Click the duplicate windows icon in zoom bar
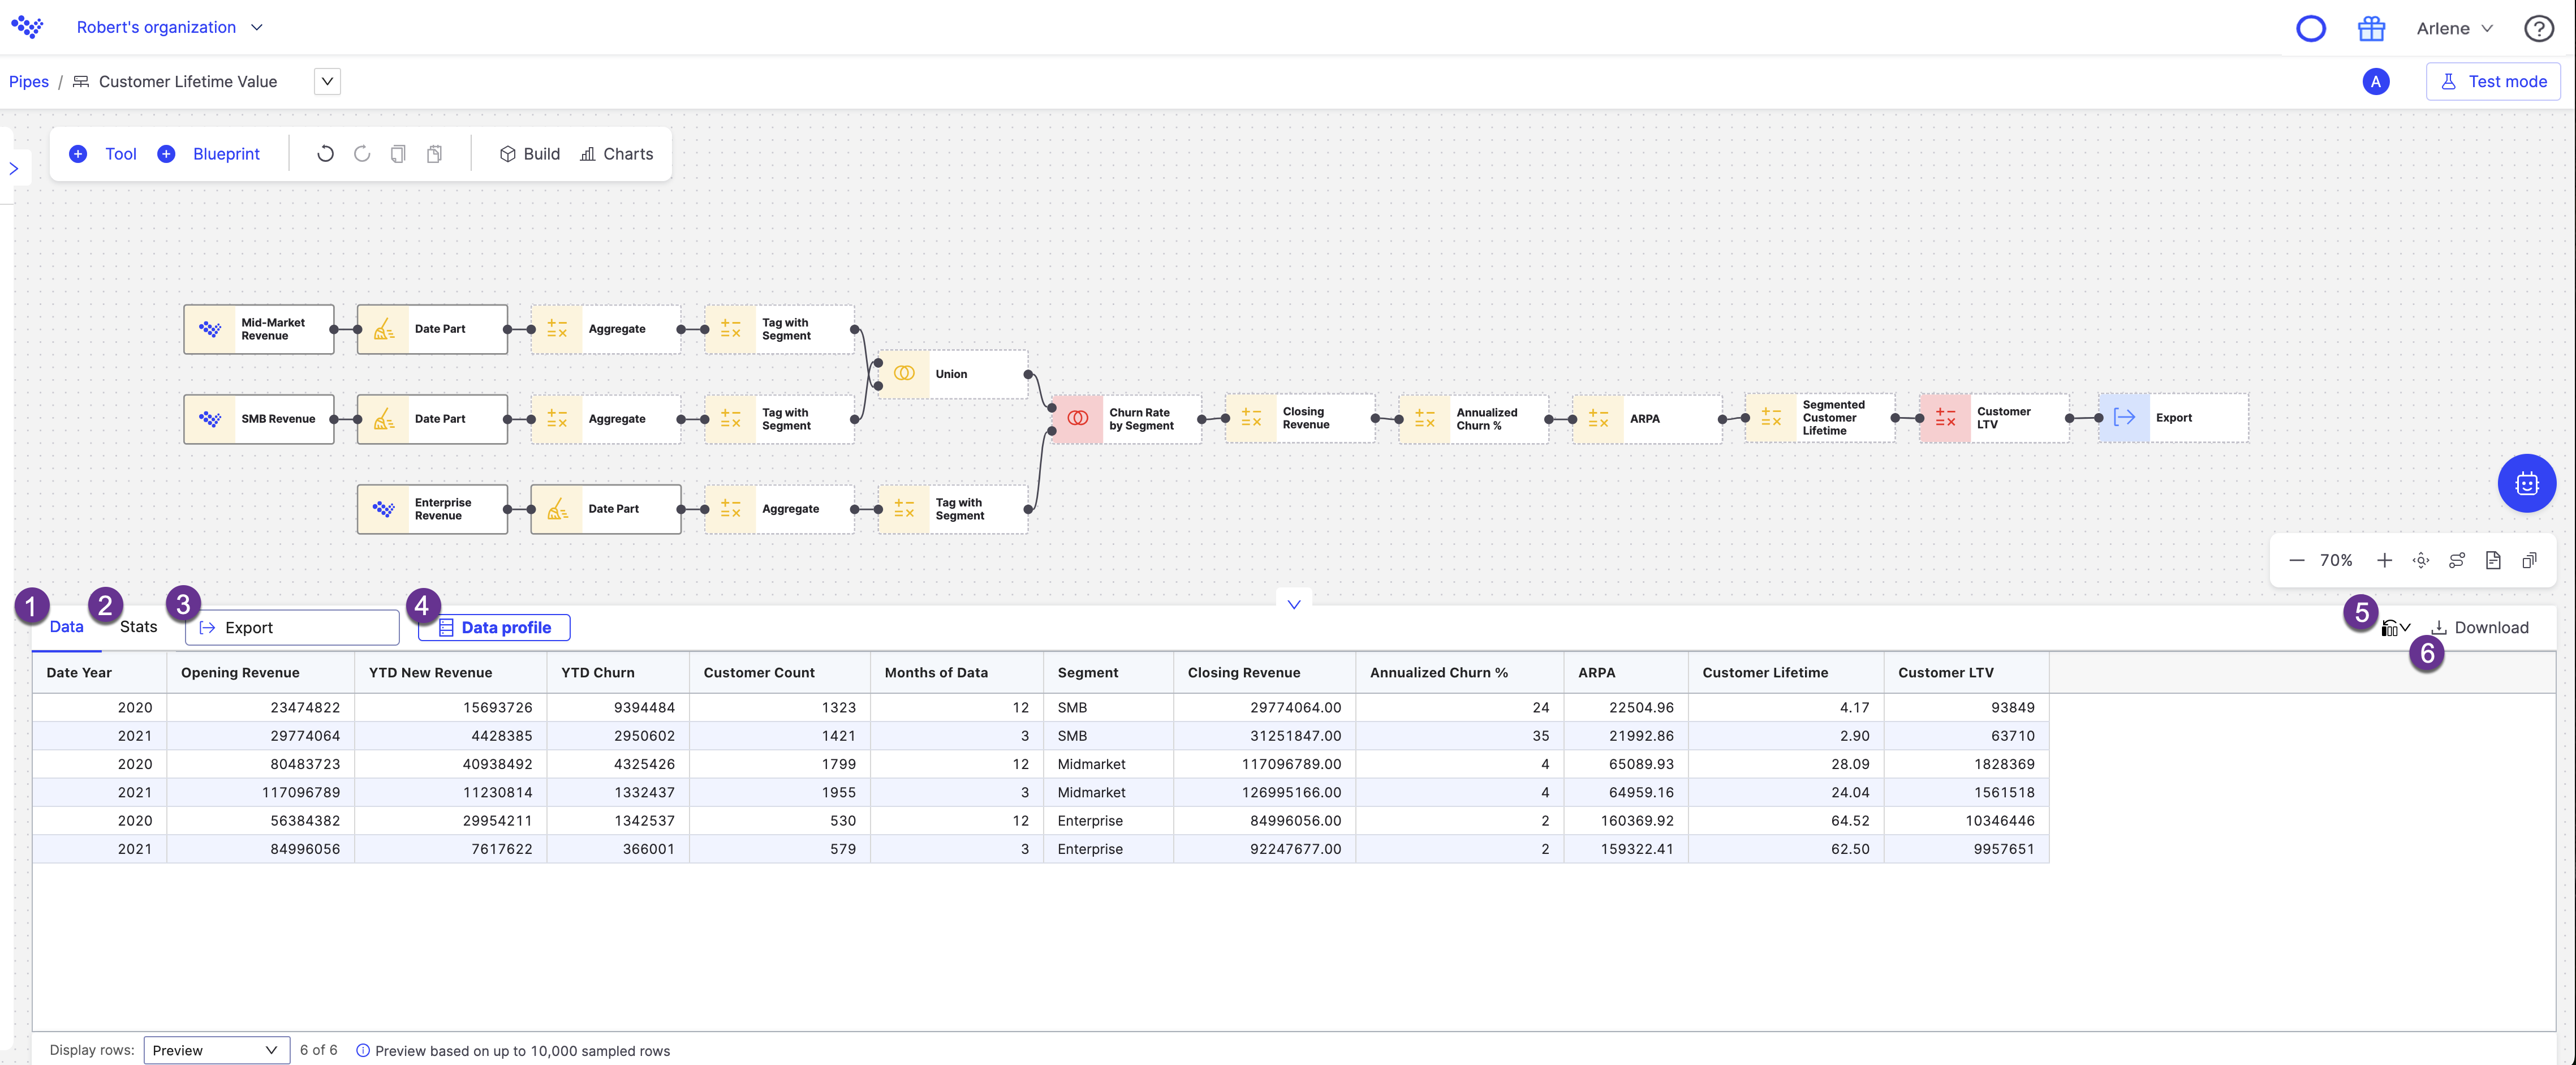 coord(2529,561)
